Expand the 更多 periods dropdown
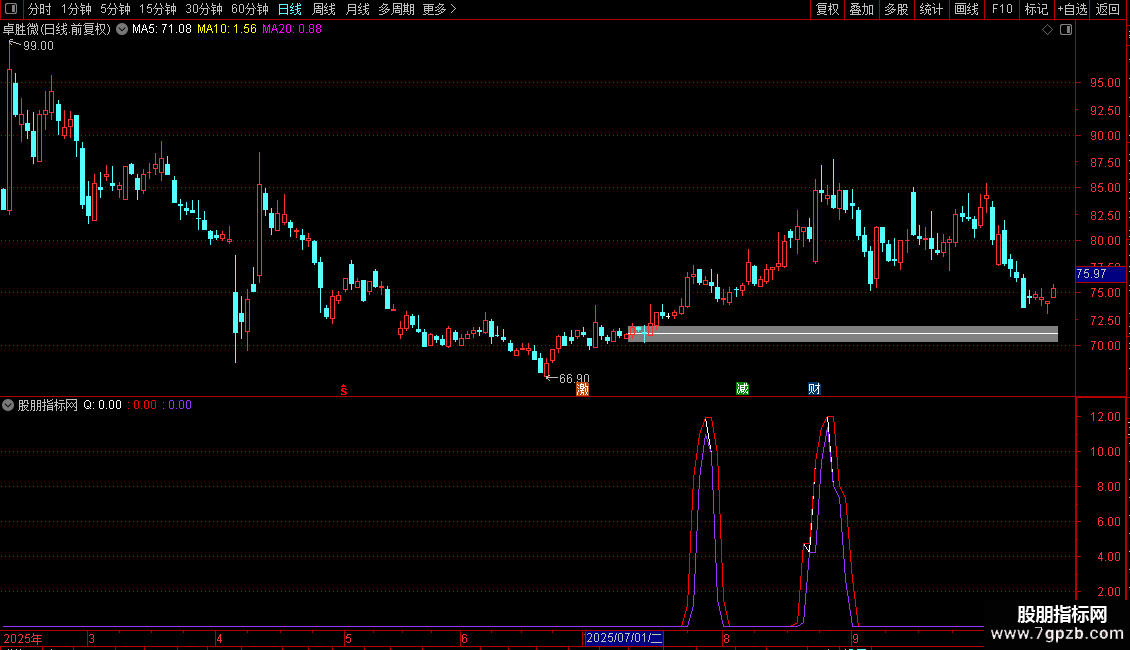The image size is (1130, 650). click(x=439, y=9)
